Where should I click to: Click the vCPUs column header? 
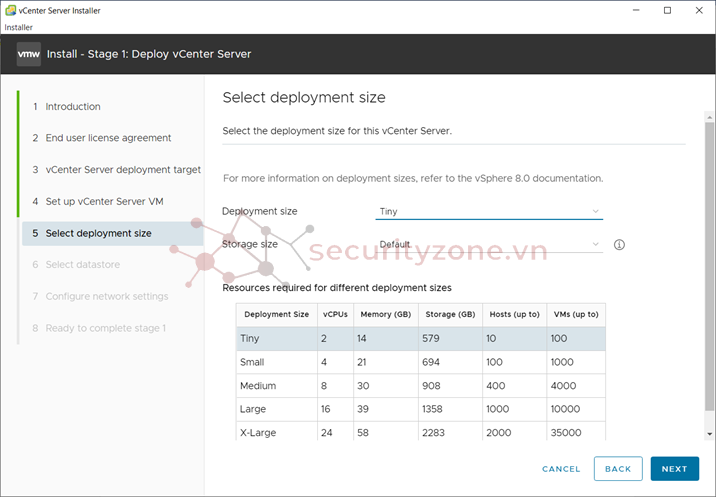(335, 314)
